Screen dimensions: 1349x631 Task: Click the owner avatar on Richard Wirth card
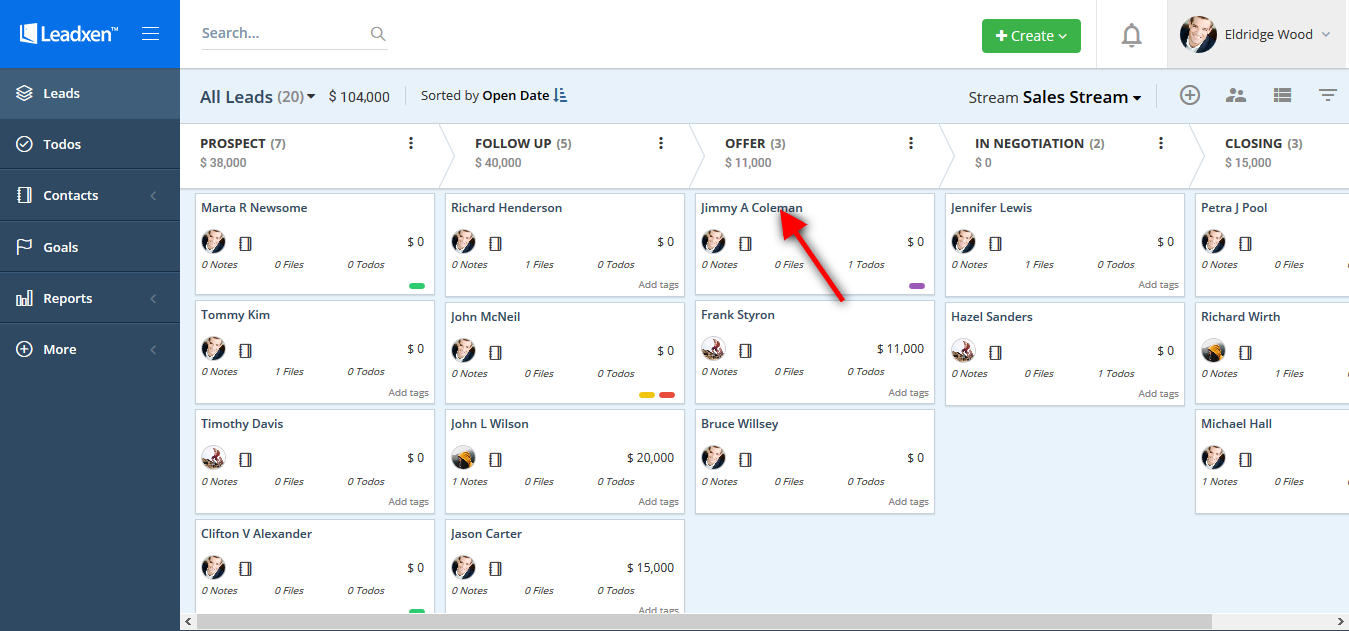pyautogui.click(x=1213, y=350)
